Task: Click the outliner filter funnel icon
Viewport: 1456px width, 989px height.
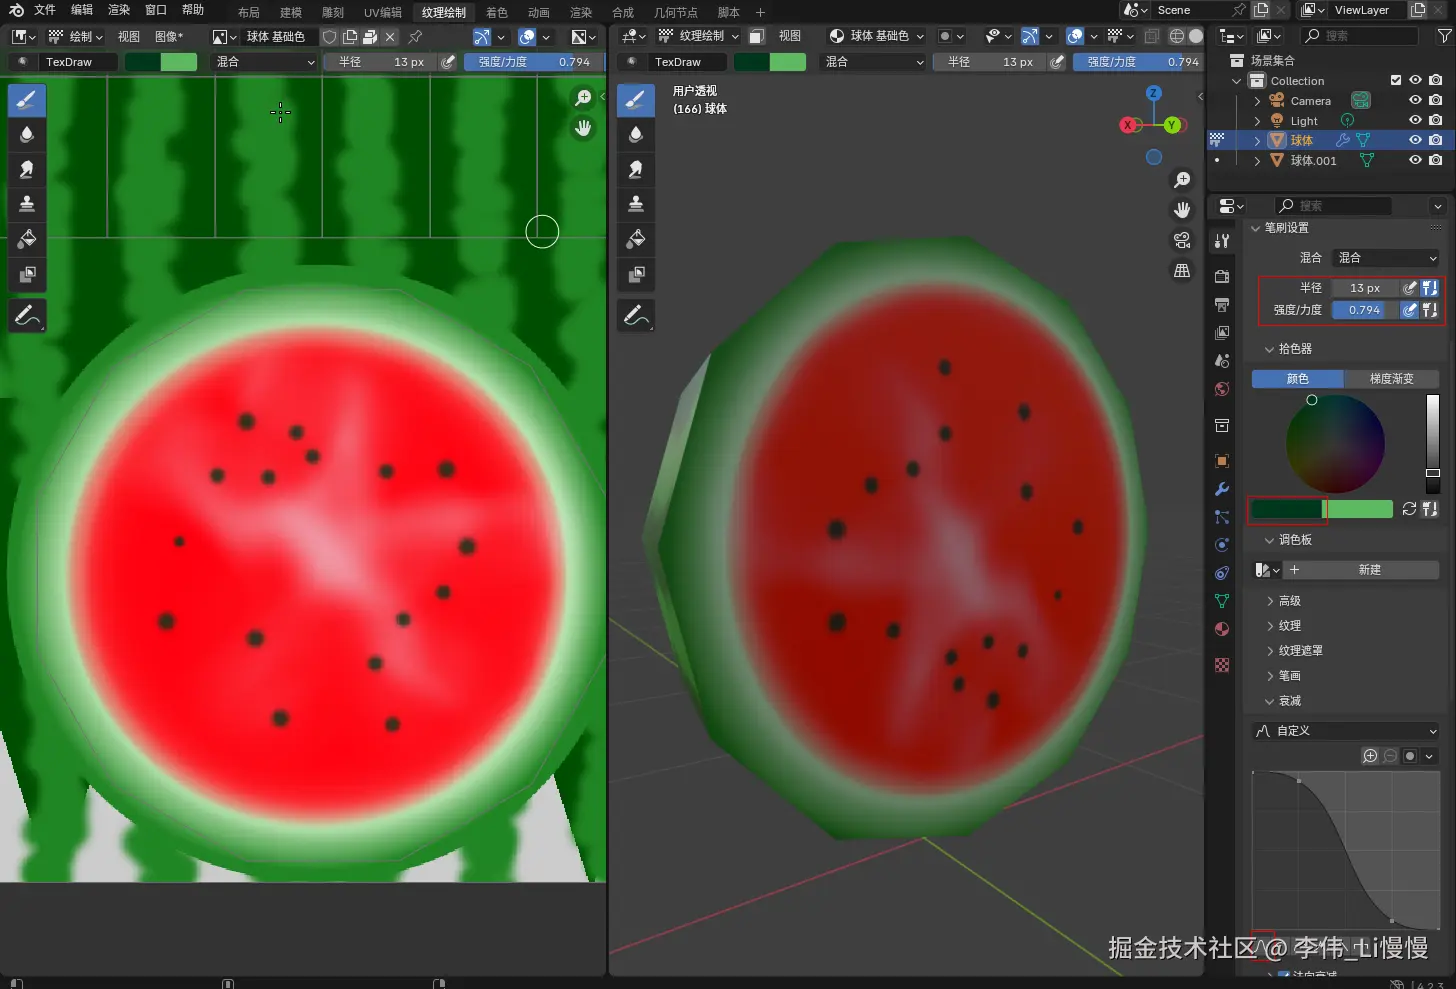Action: [1444, 36]
